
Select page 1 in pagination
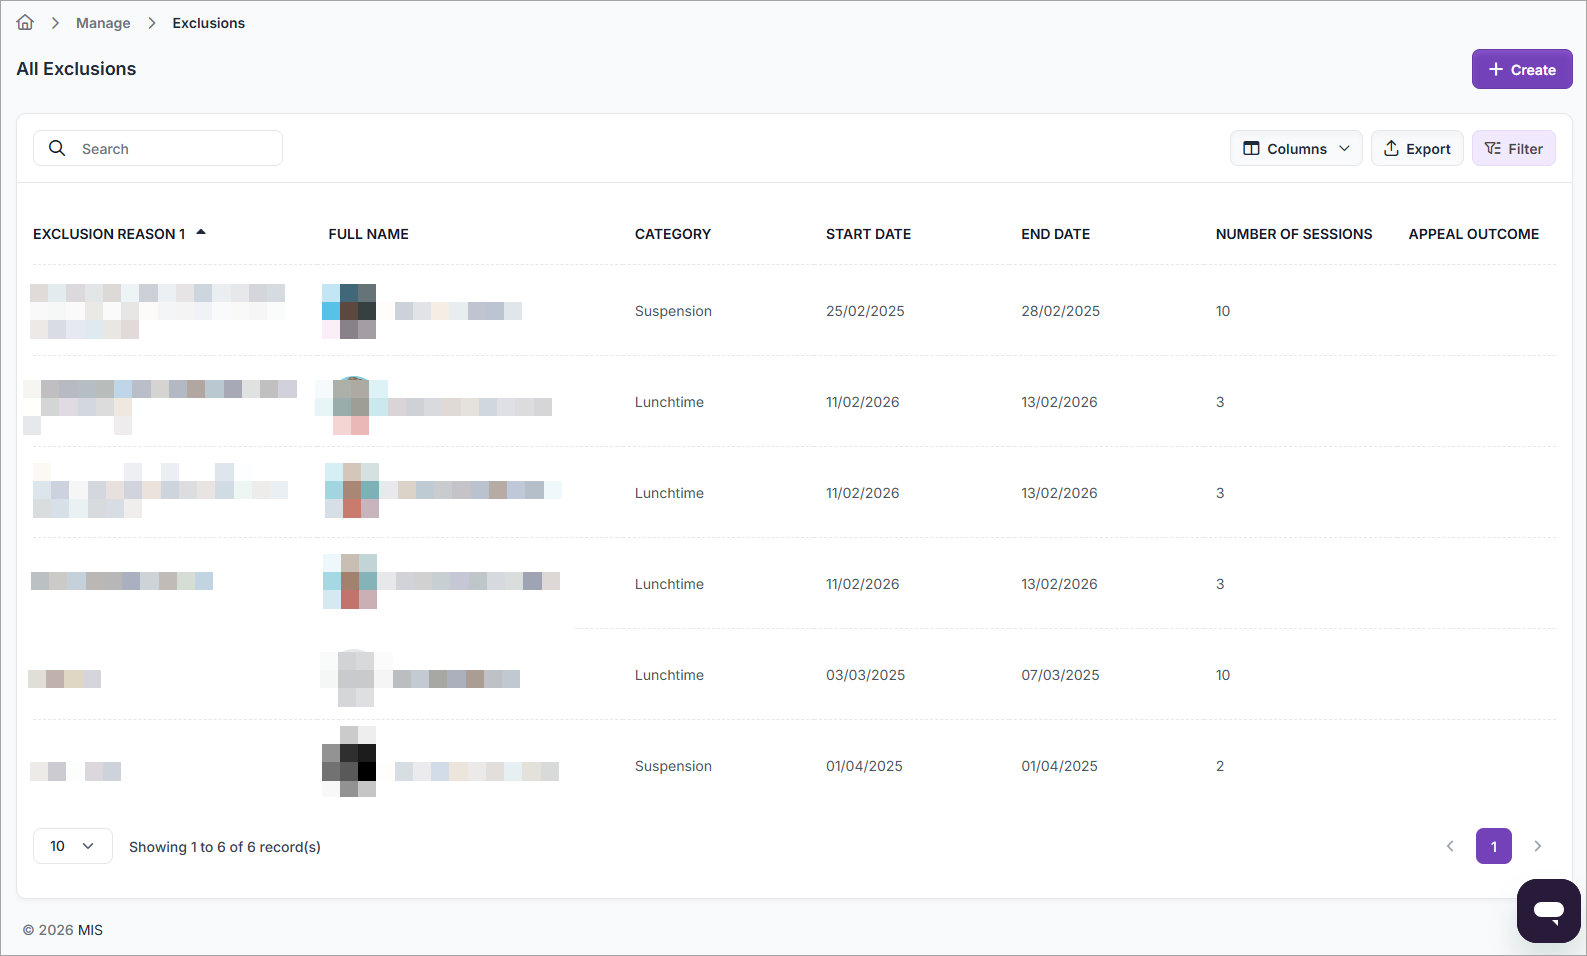pyautogui.click(x=1493, y=847)
